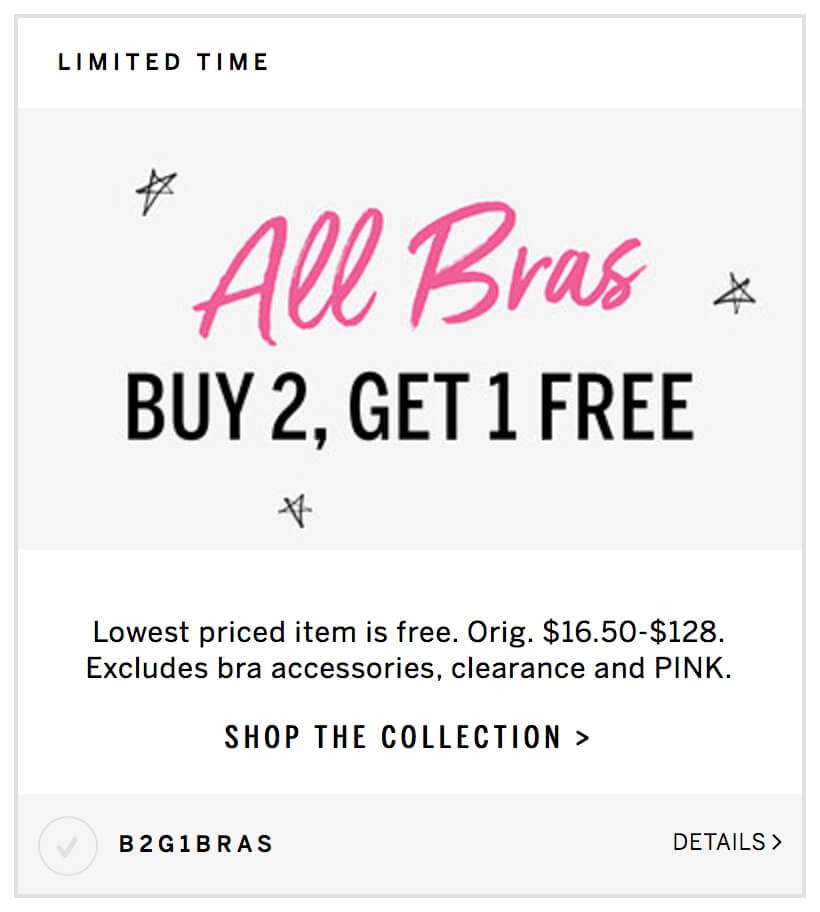This screenshot has width=820, height=912.
Task: Click the word PINK in the disclaimer
Action: [692, 668]
